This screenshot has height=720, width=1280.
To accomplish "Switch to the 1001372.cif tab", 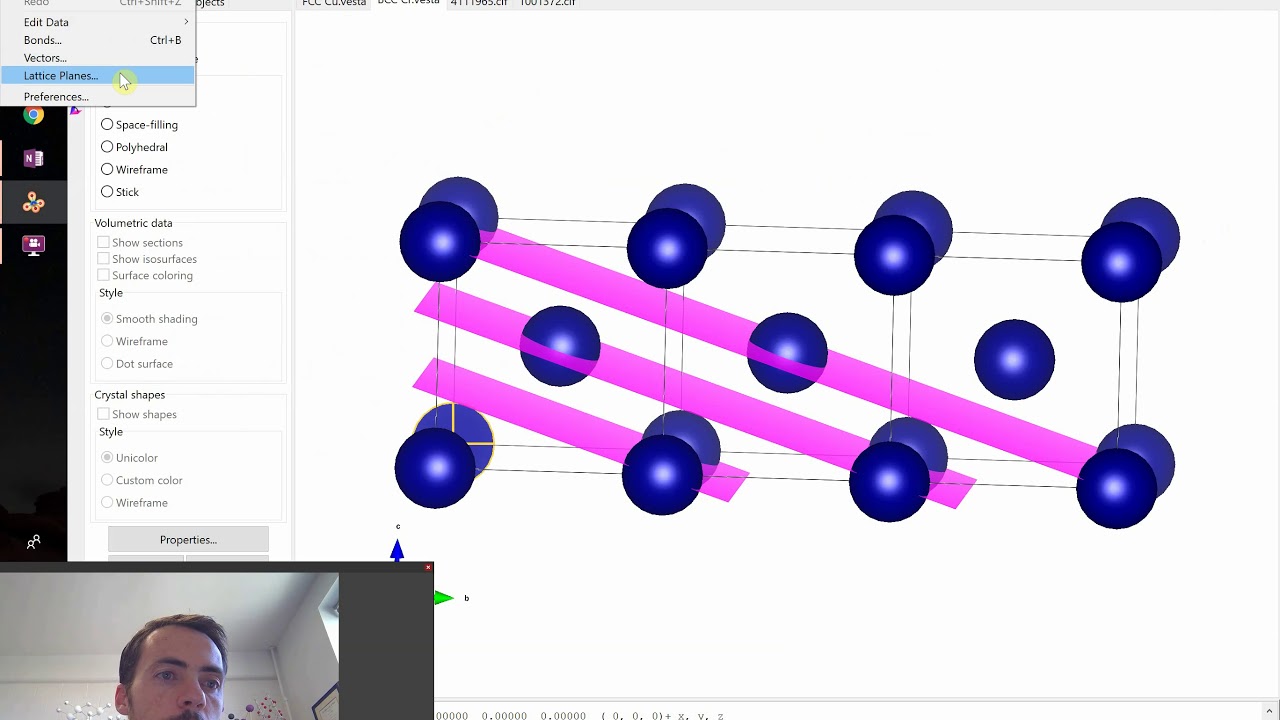I will click(547, 4).
